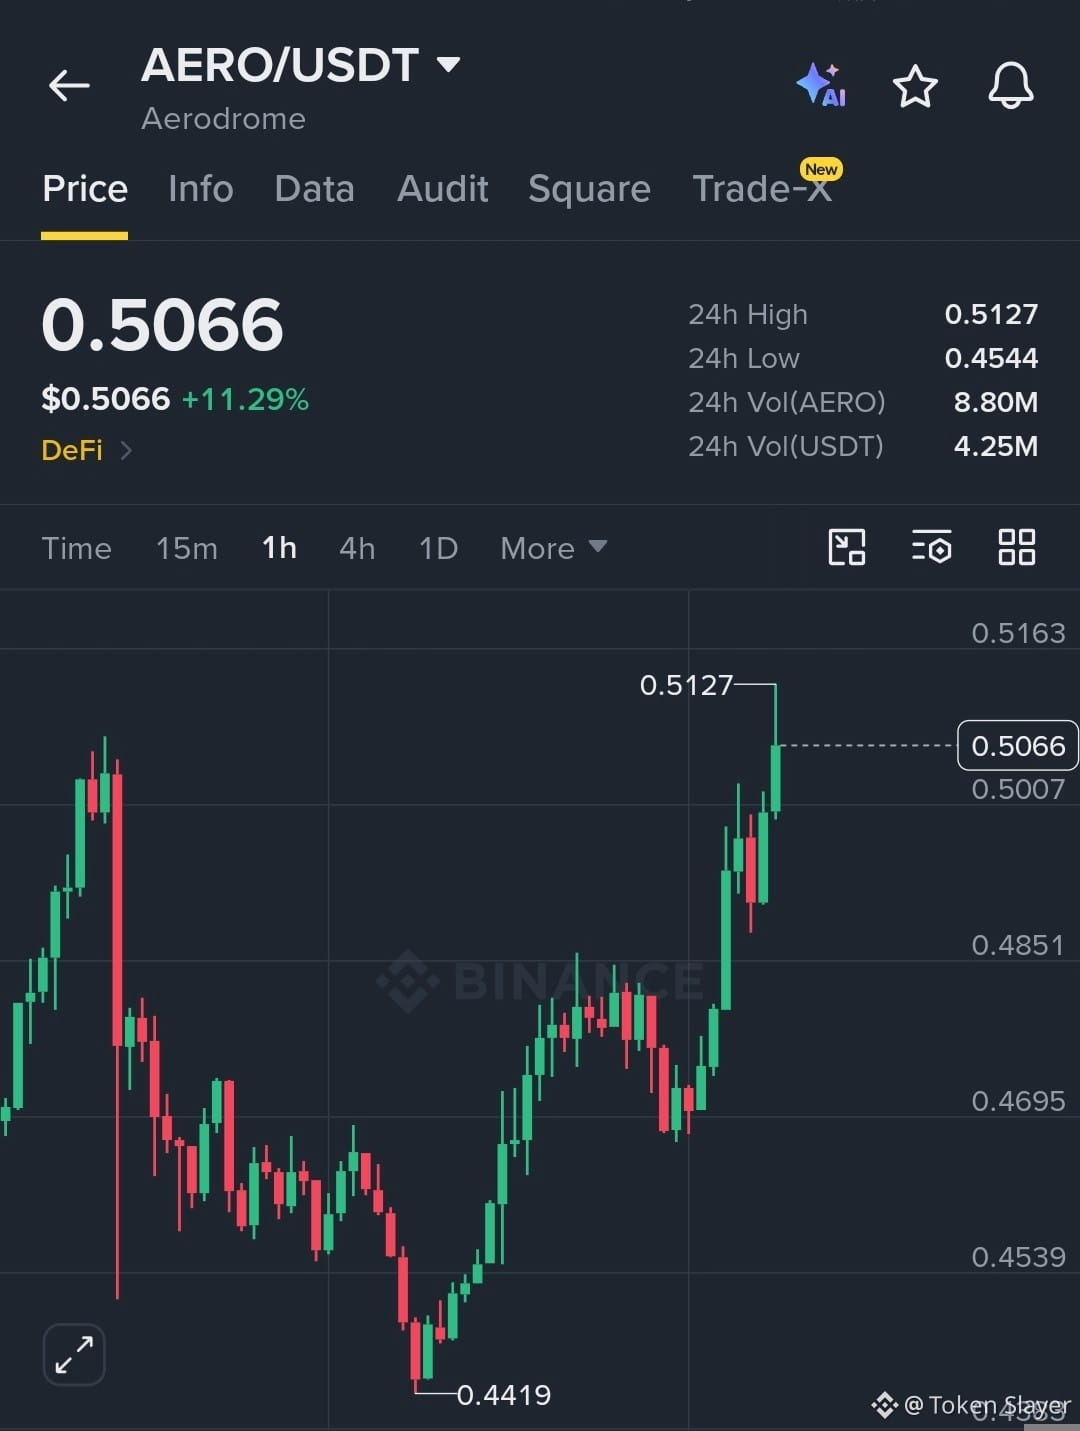Add AERO/USDT to favorites with star

coord(915,86)
